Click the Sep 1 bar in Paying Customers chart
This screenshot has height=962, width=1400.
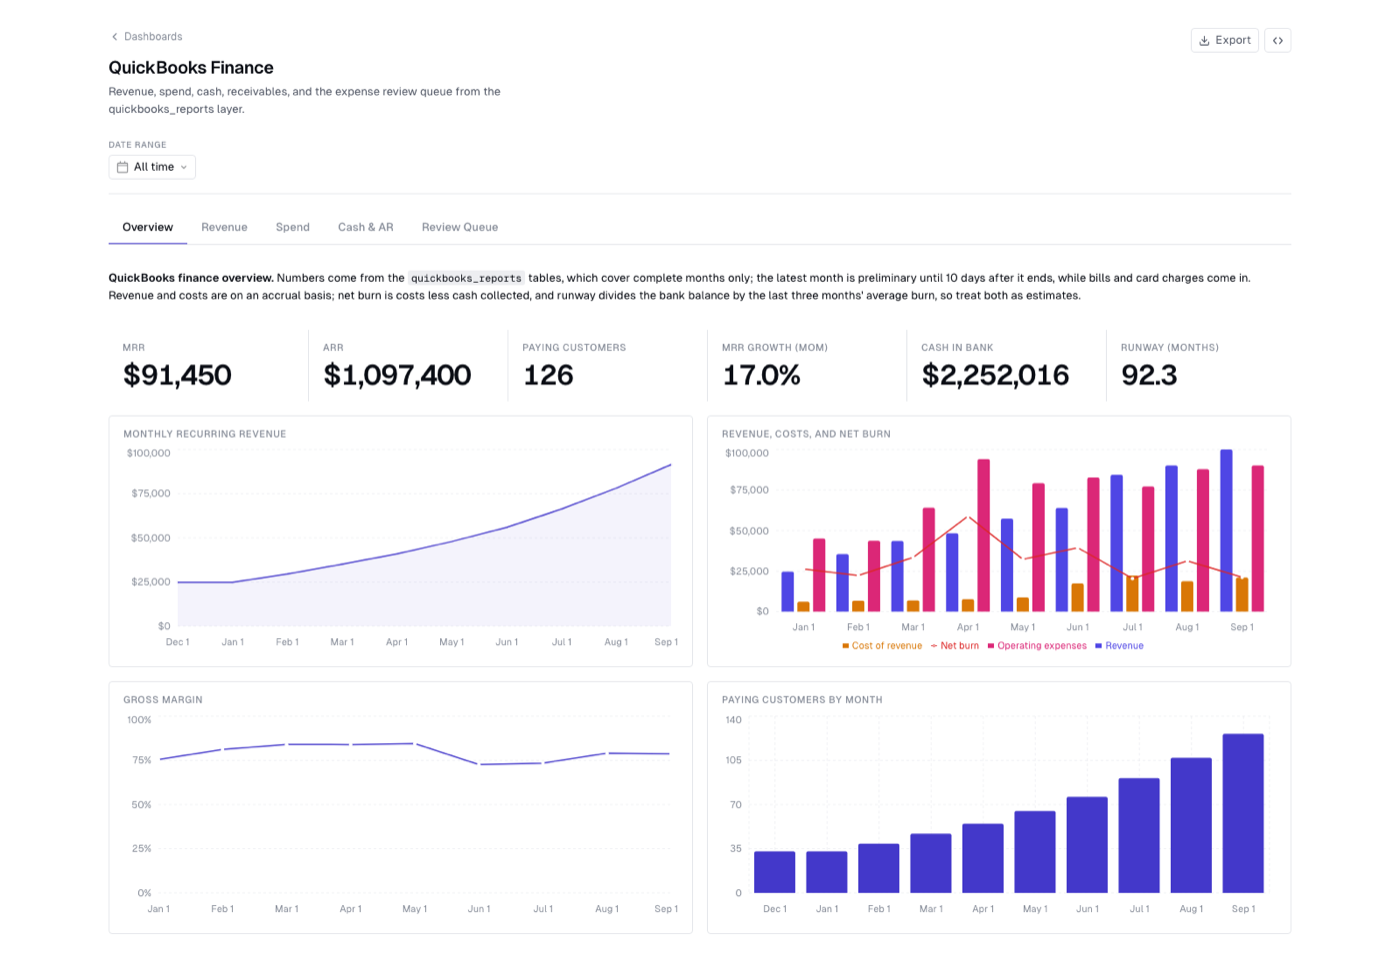pos(1243,813)
